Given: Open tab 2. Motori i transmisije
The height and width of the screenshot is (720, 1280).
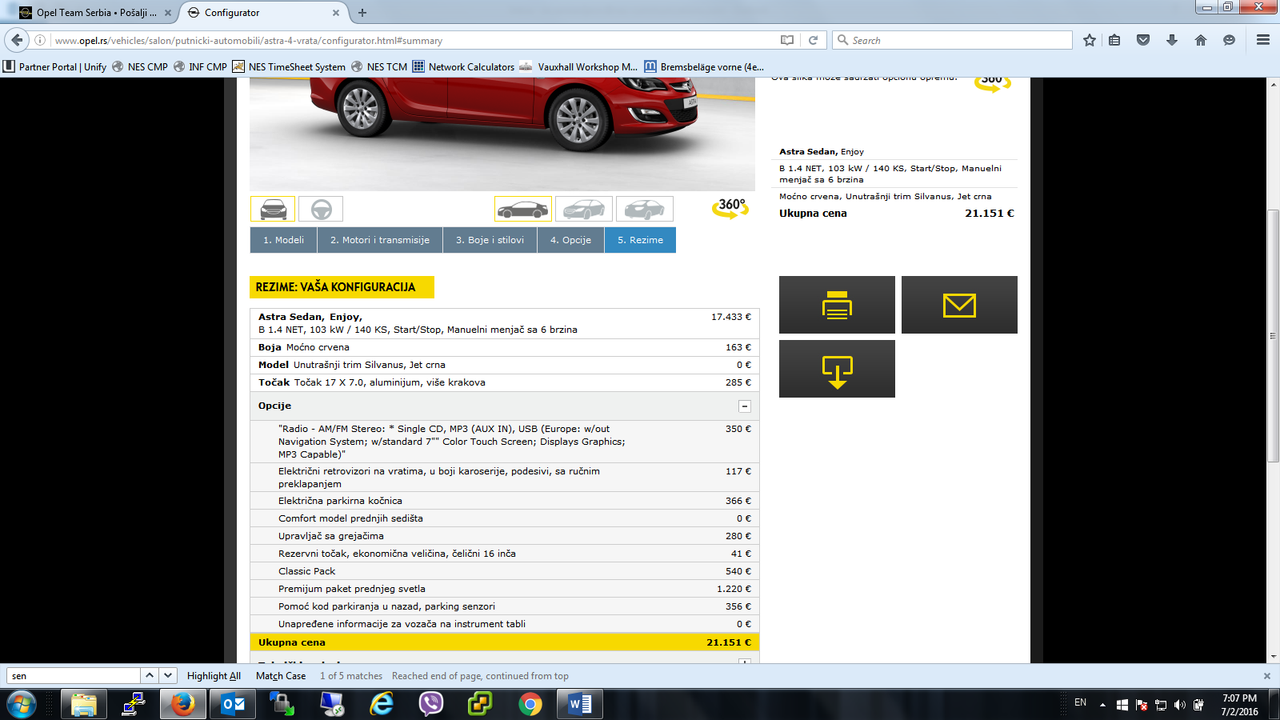Looking at the screenshot, I should (379, 240).
